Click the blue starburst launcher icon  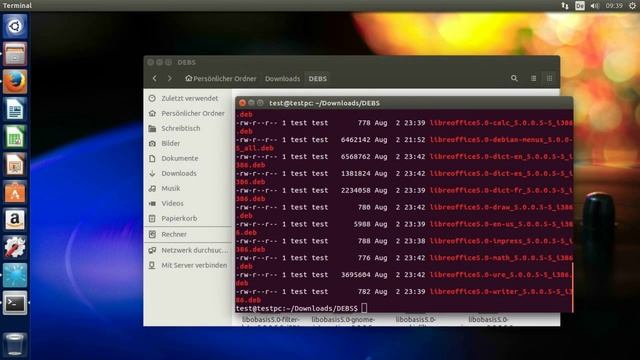pos(15,276)
